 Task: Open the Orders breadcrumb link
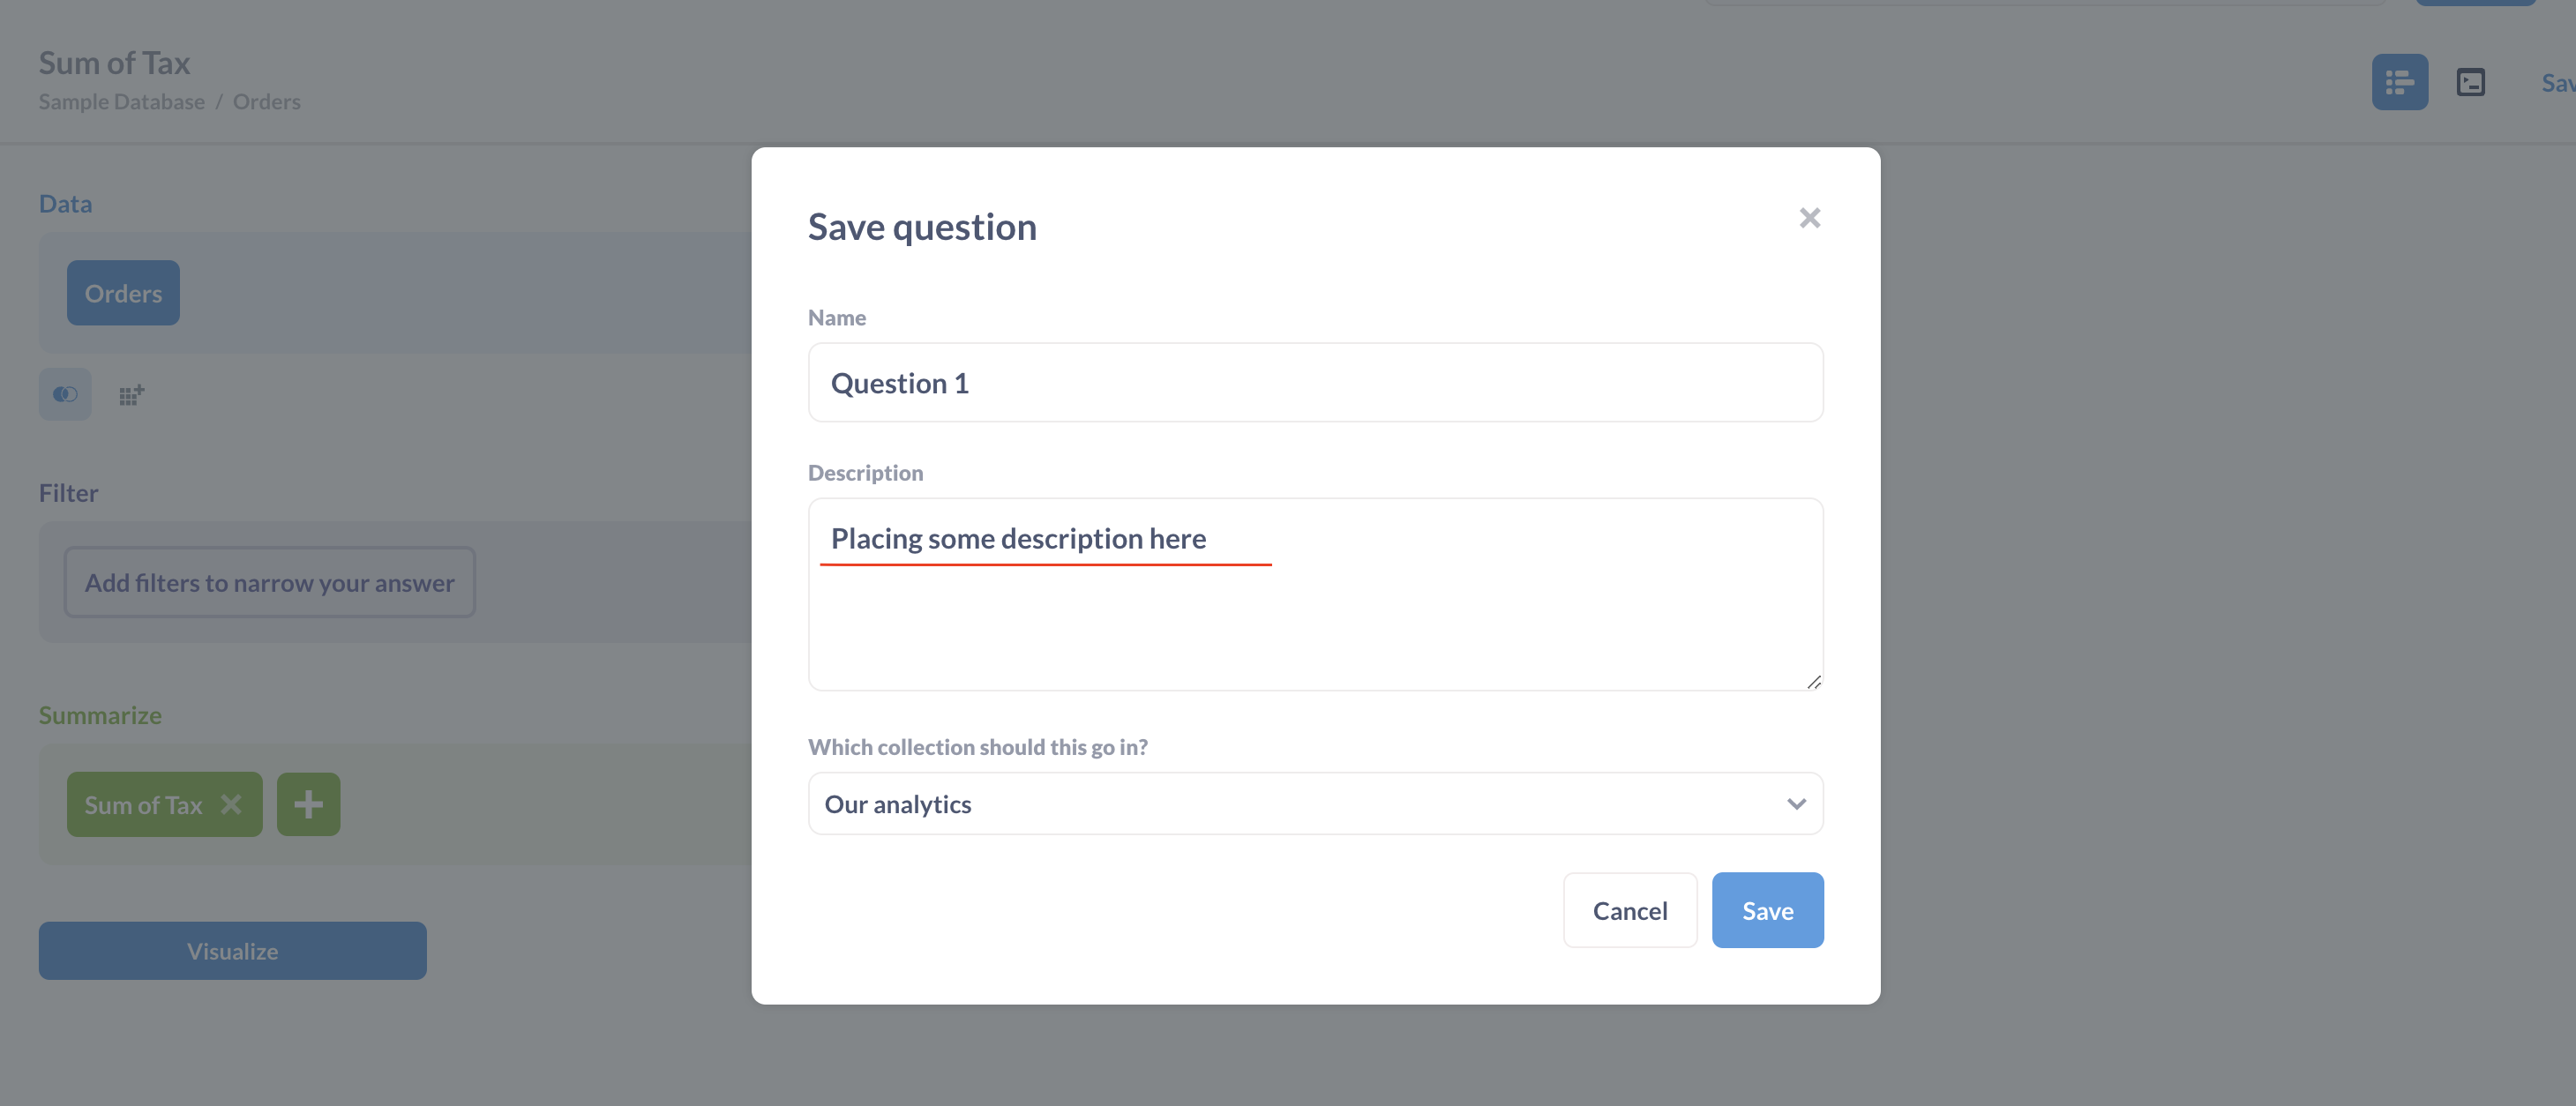coord(266,101)
